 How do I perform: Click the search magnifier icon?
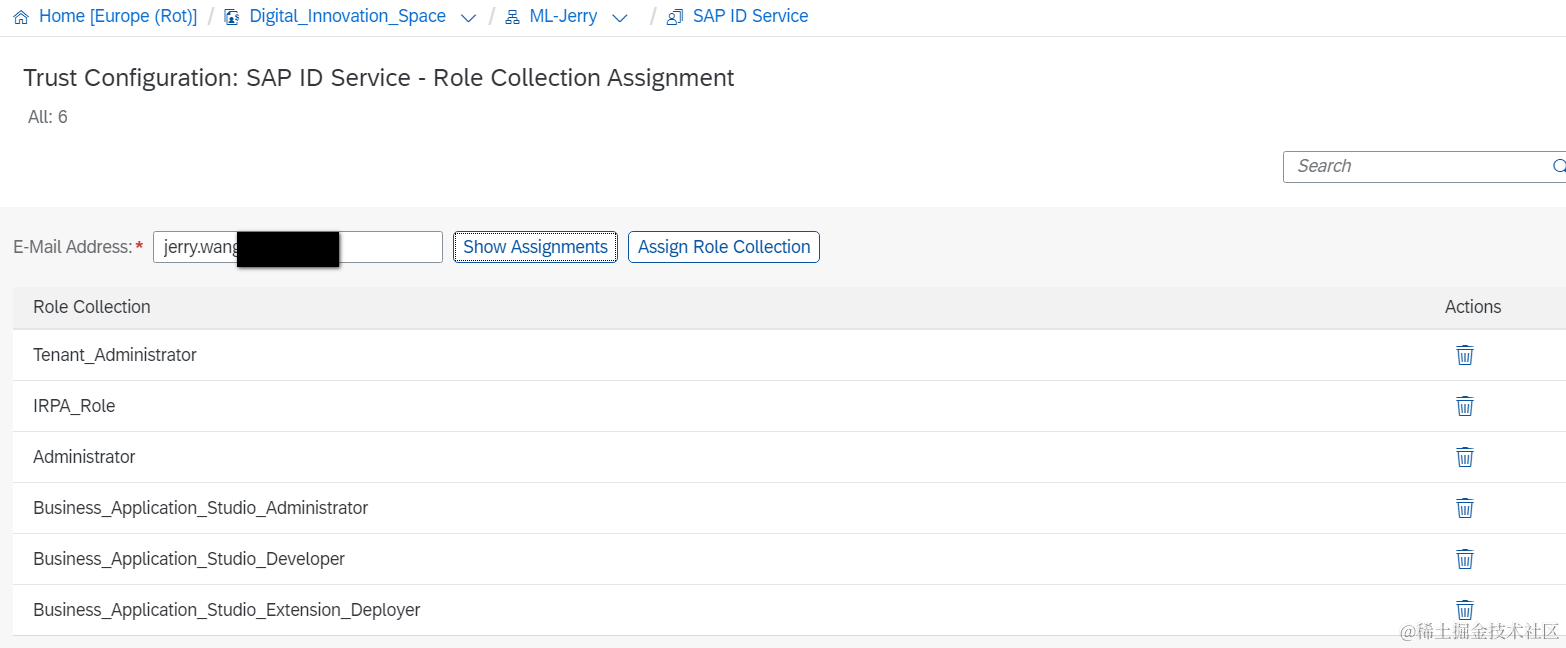1558,166
